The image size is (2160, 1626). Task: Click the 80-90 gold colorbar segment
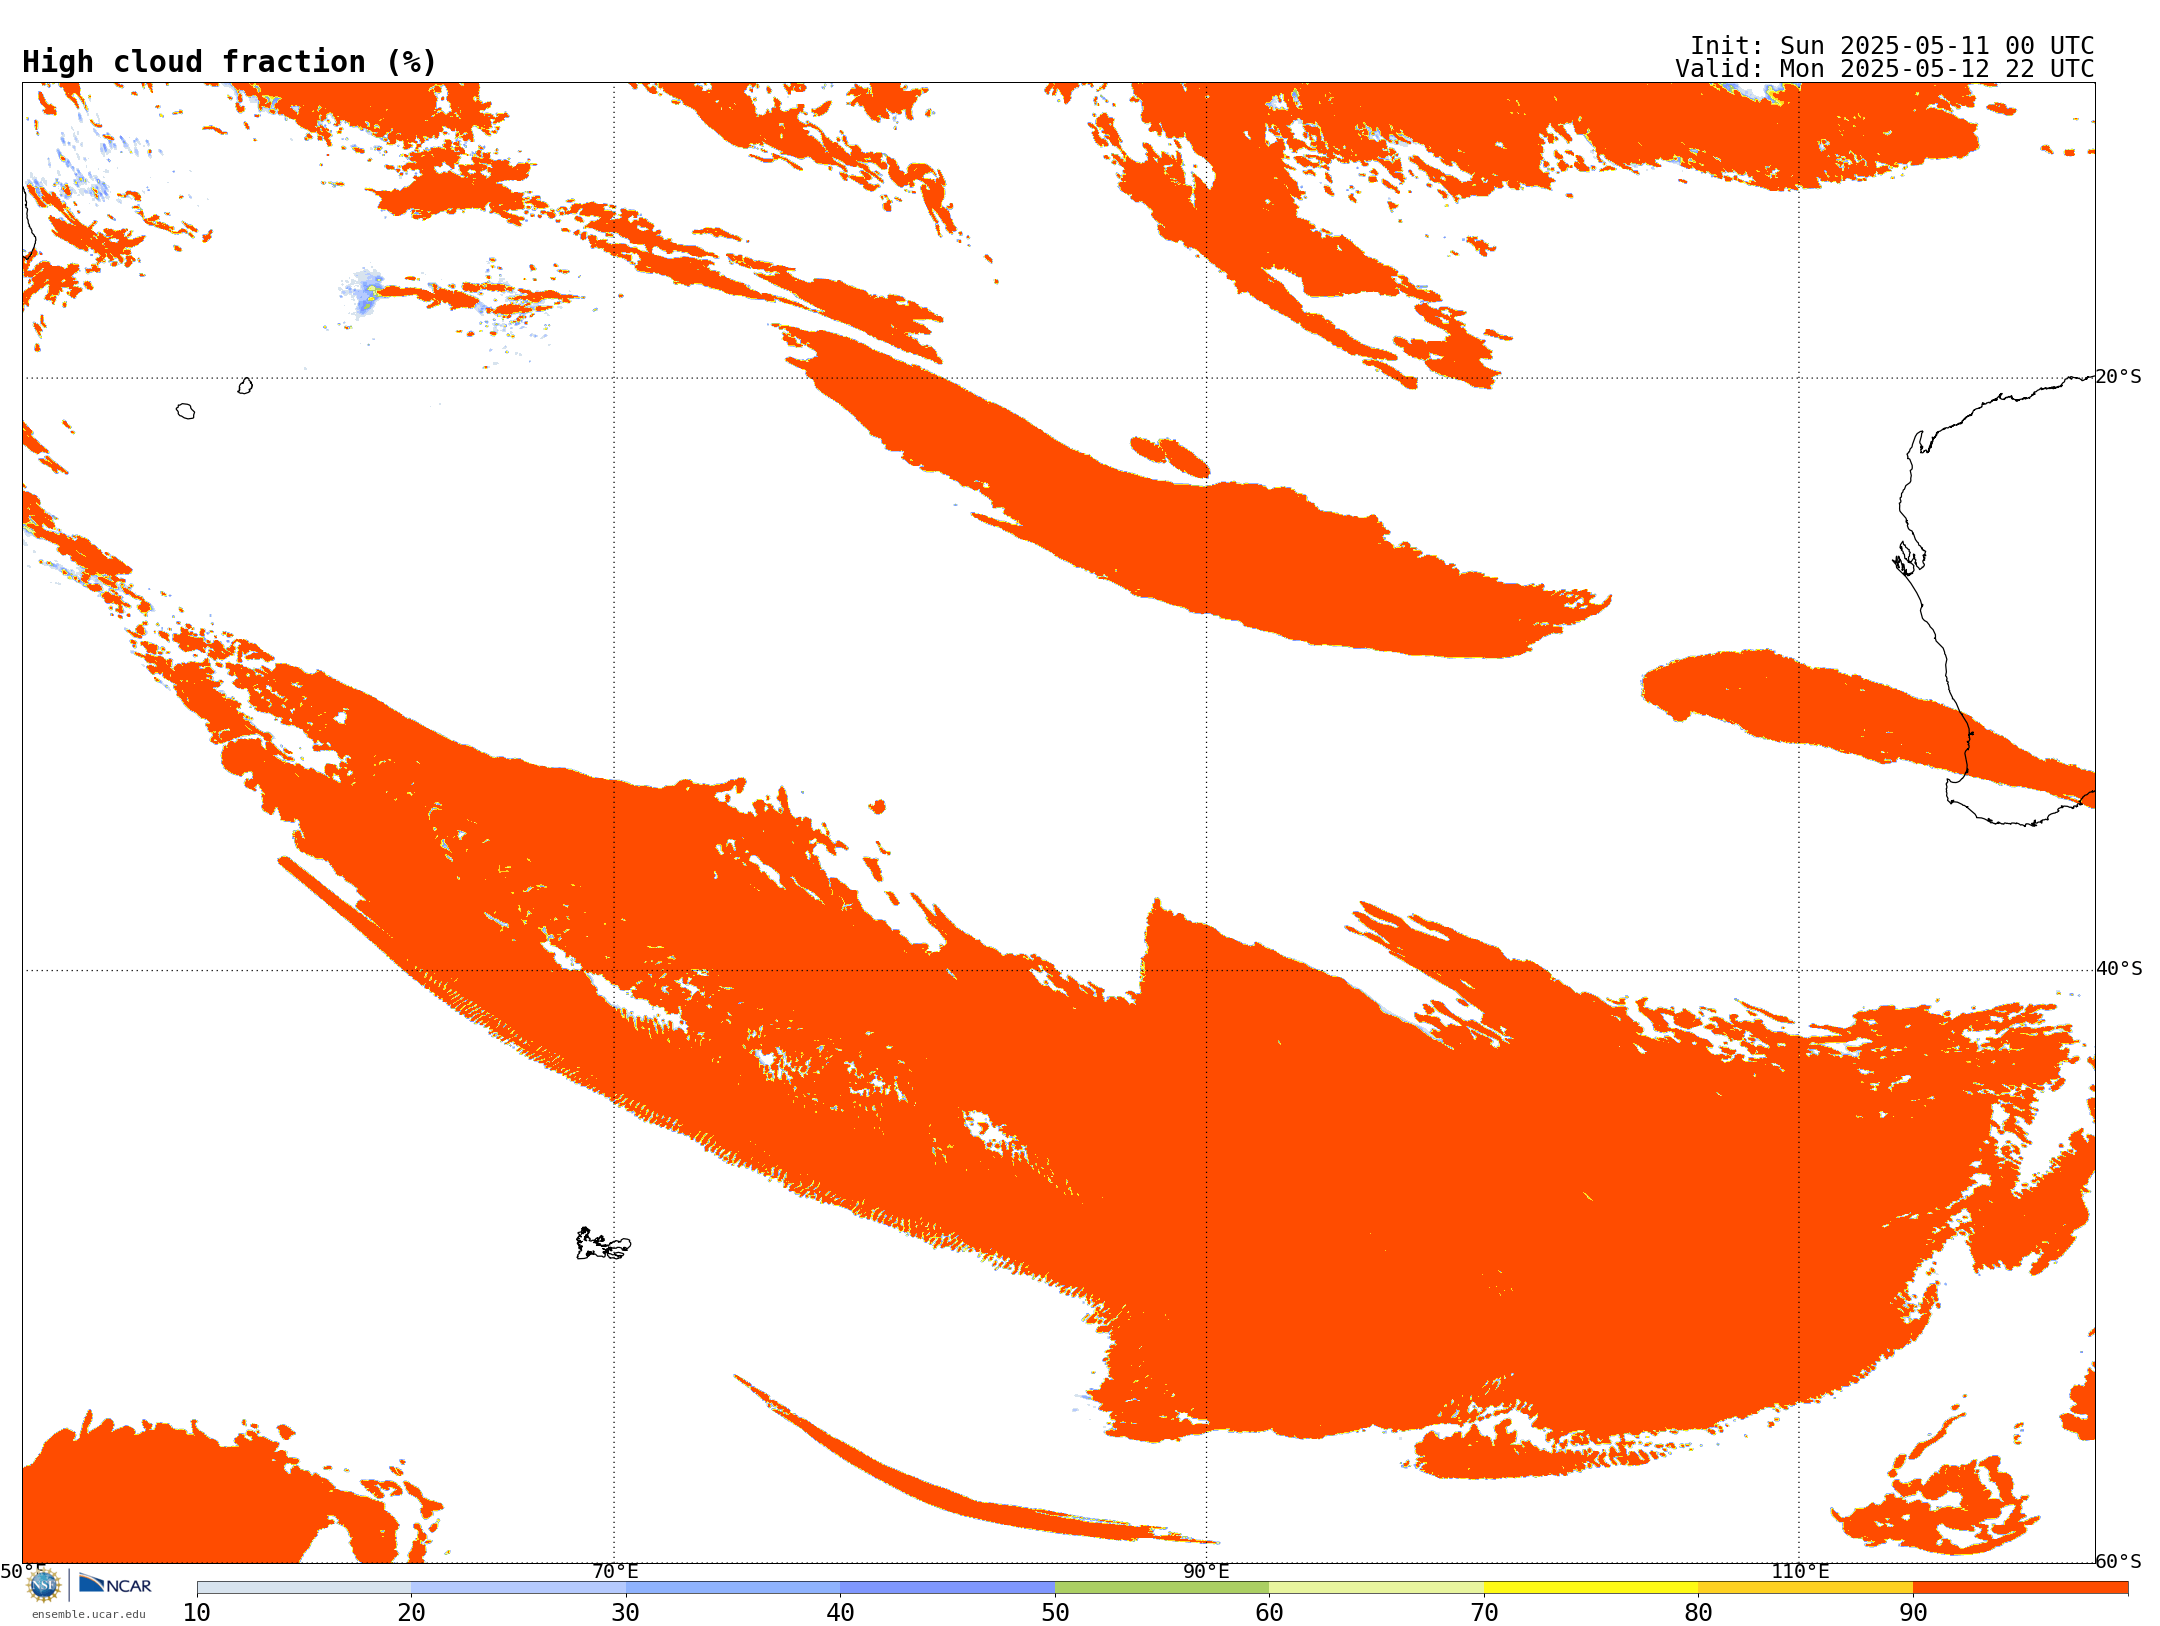coord(1805,1588)
